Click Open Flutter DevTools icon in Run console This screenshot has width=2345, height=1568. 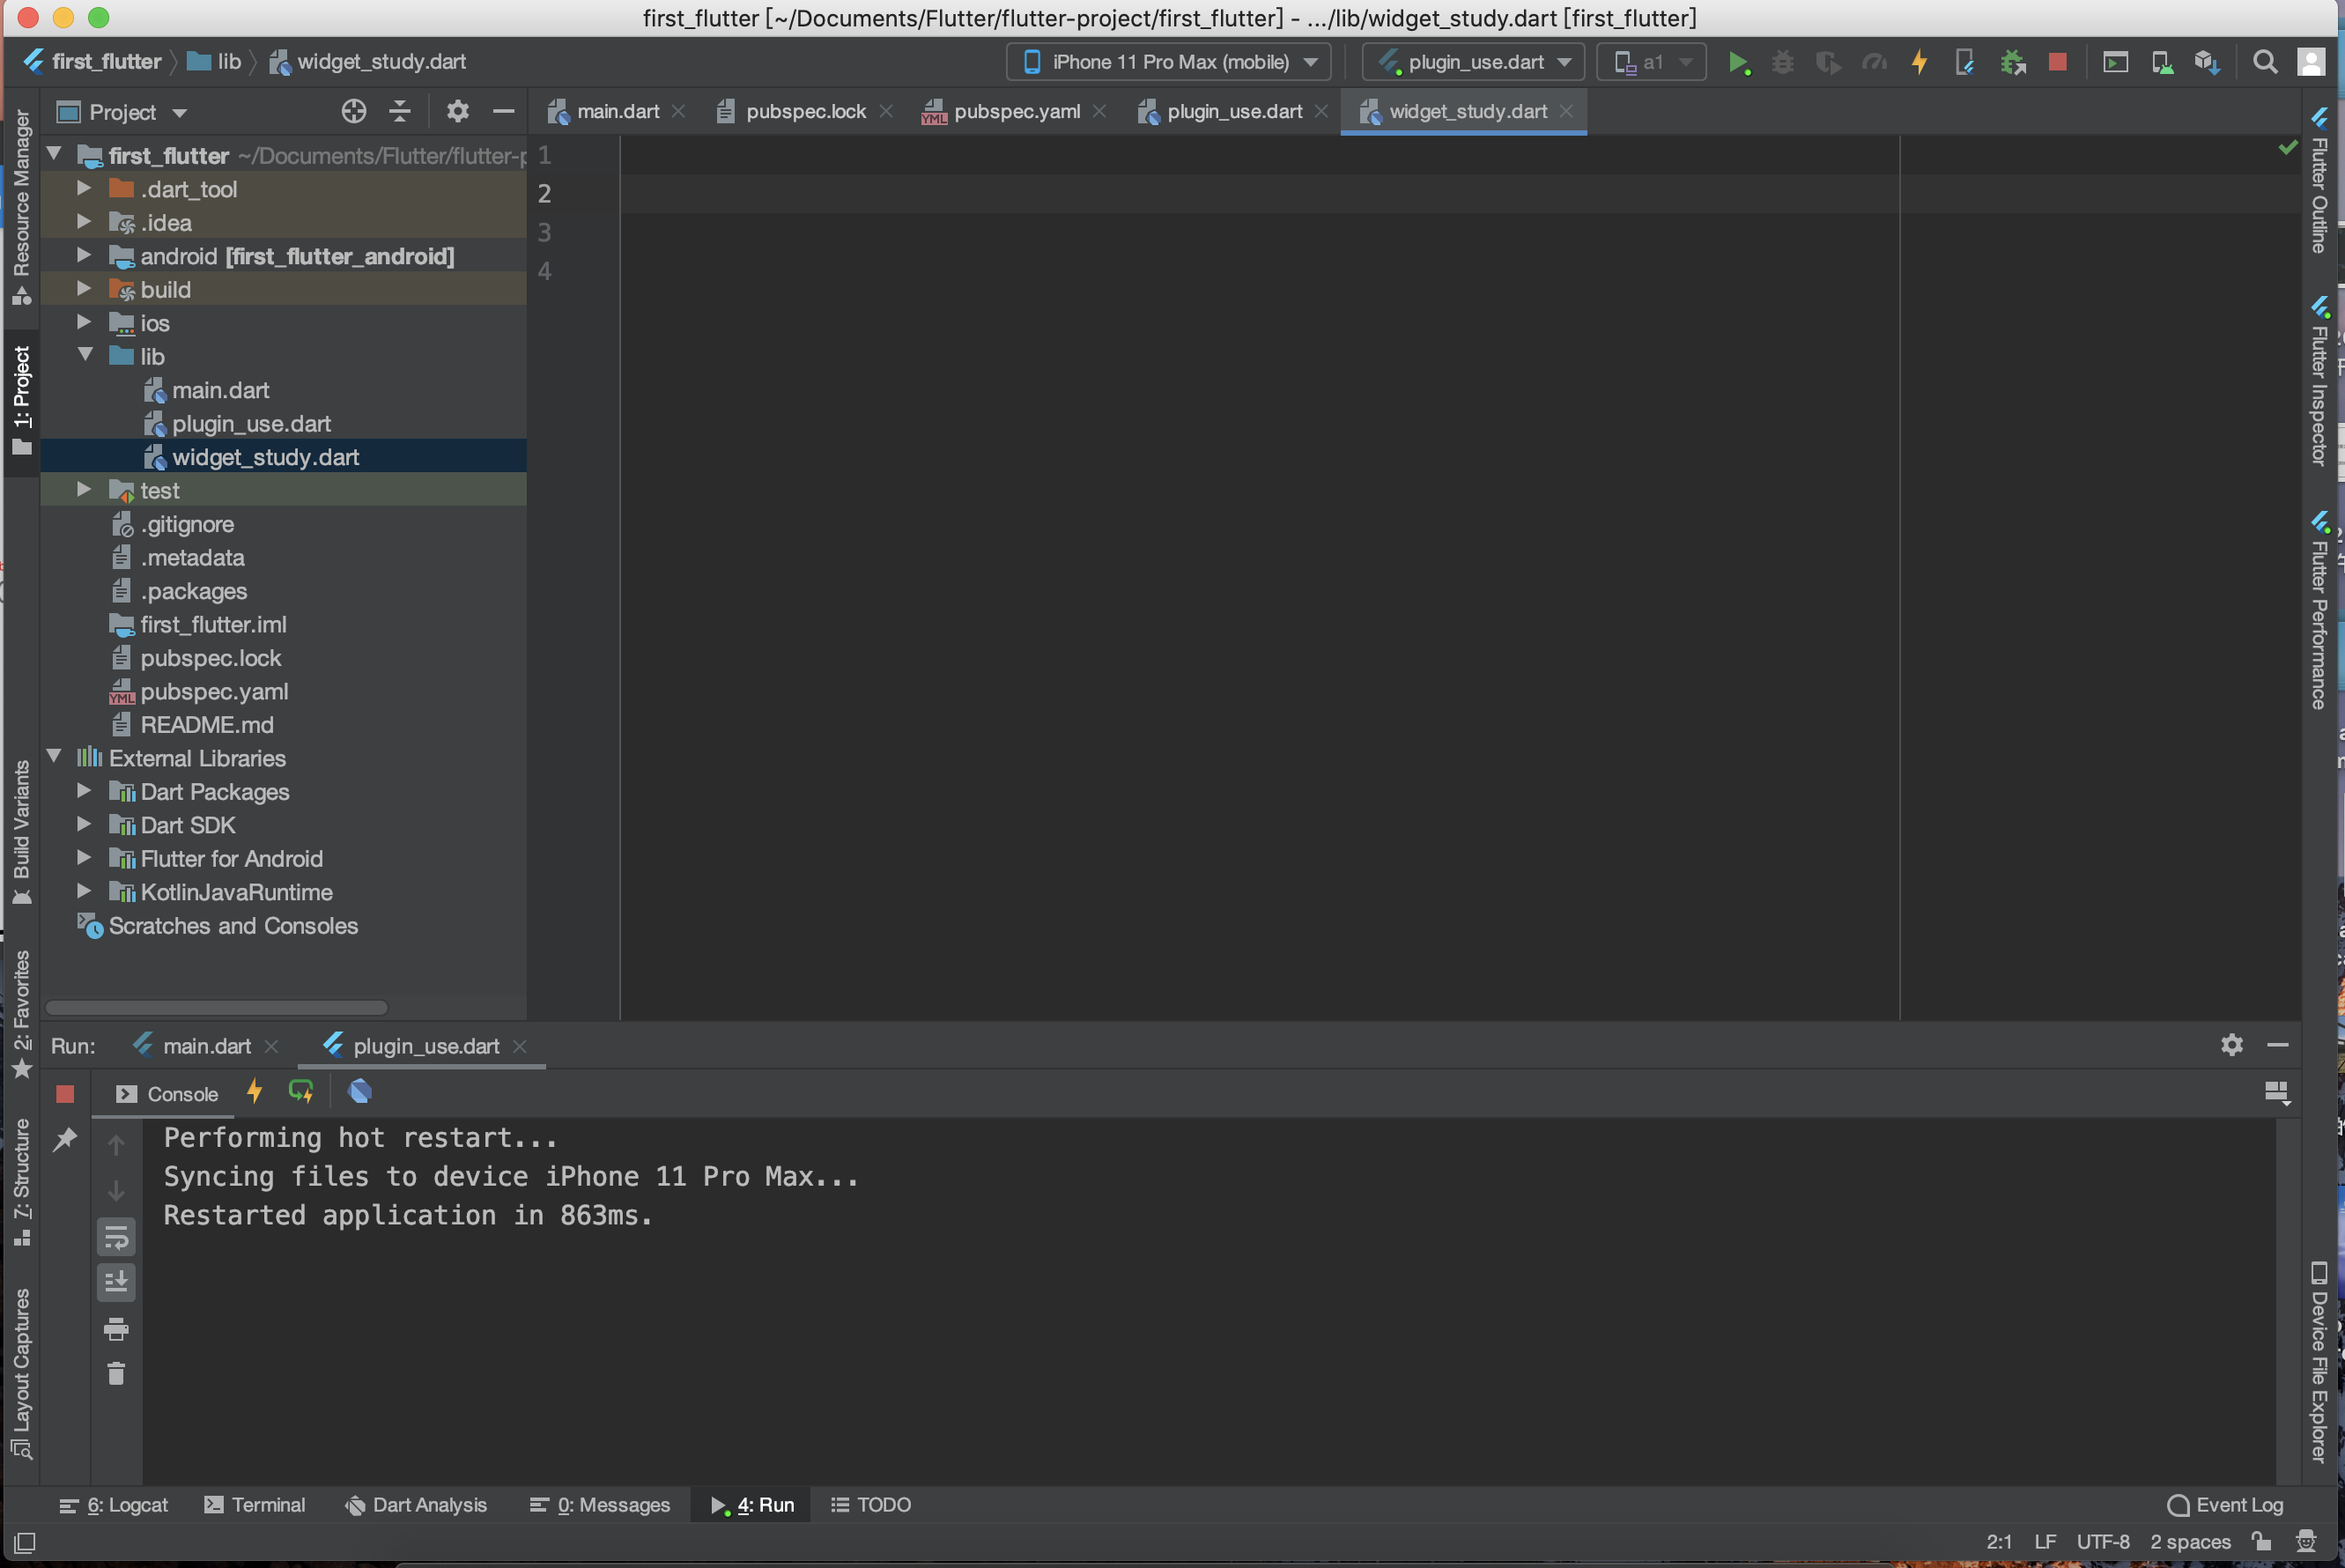click(x=360, y=1092)
